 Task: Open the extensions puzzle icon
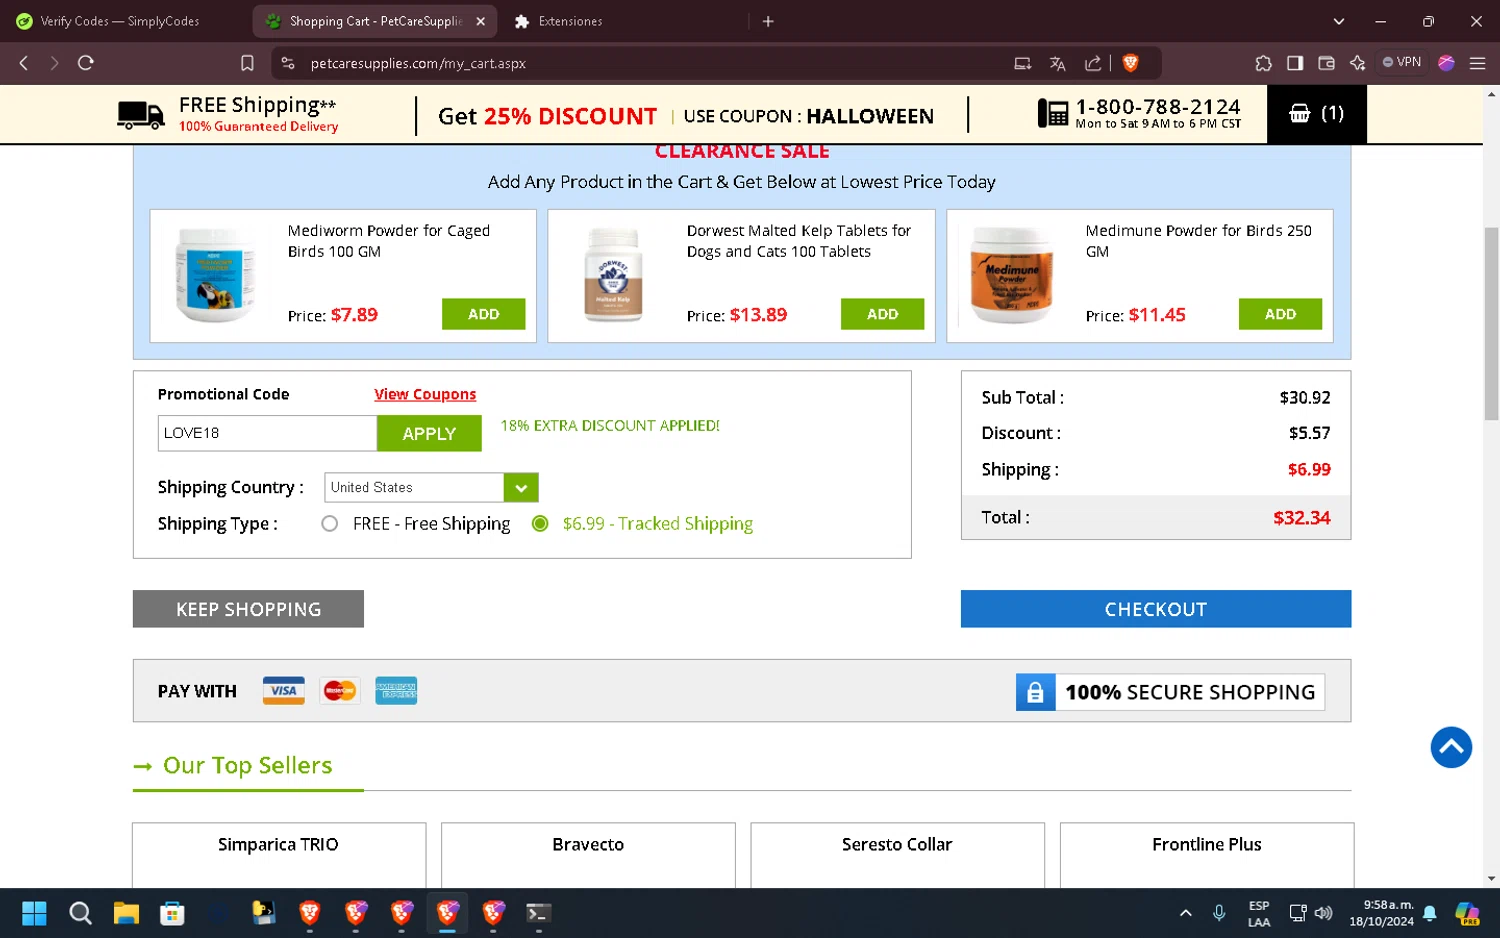1263,63
